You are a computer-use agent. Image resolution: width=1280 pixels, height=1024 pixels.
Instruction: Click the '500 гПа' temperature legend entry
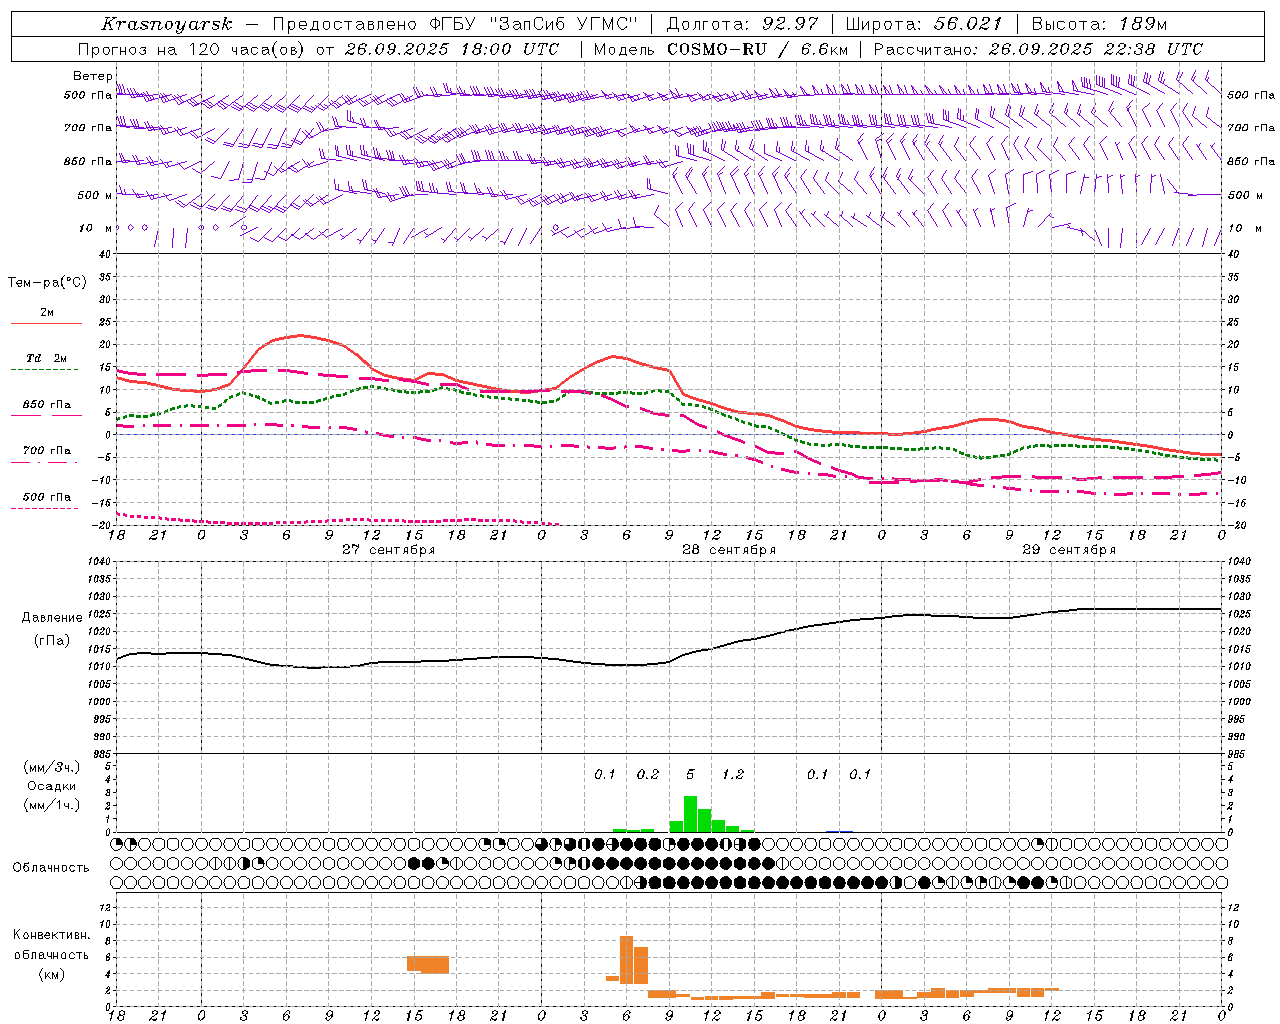(47, 497)
